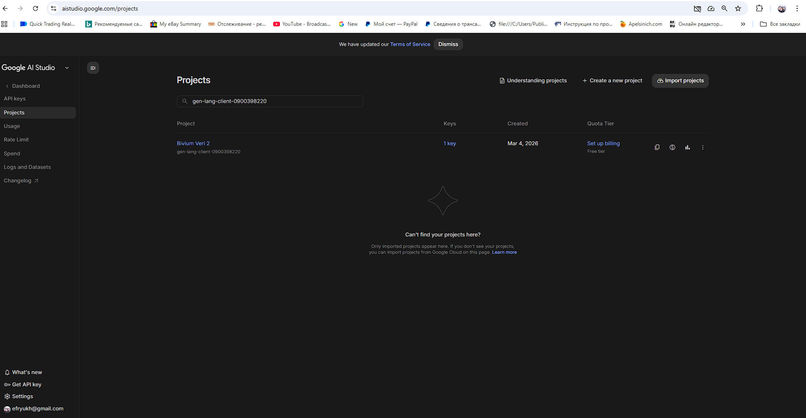The height and width of the screenshot is (418, 806).
Task: Open My eBay Summary bookmark
Action: pos(175,24)
